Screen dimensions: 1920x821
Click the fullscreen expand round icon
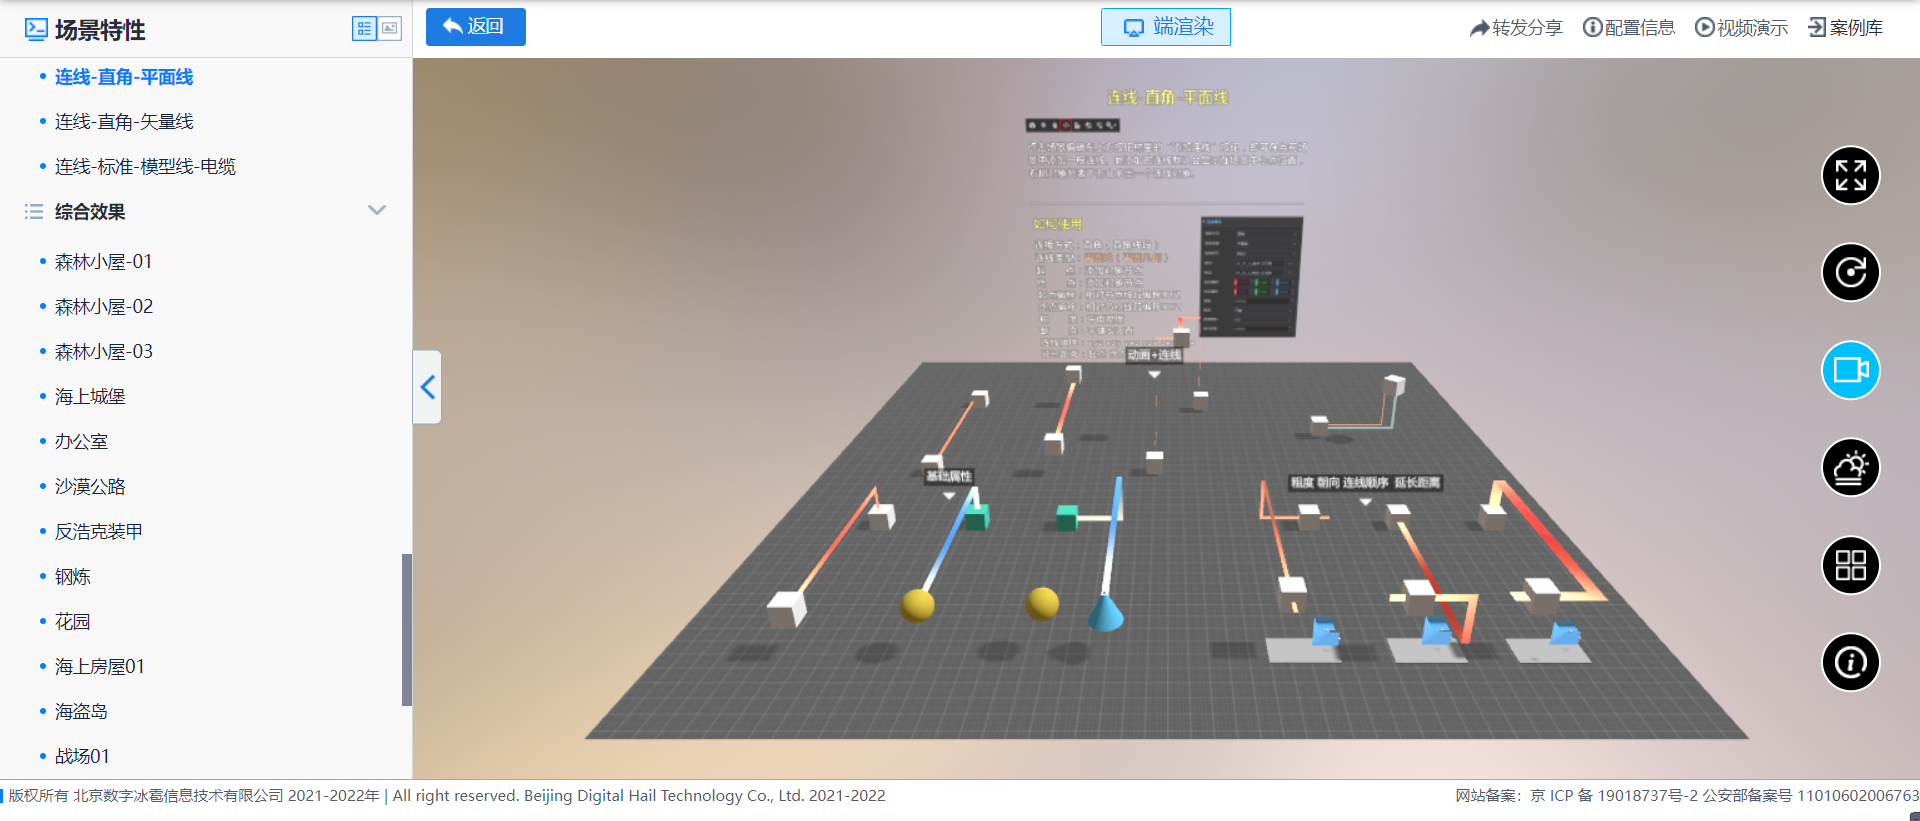[x=1851, y=175]
